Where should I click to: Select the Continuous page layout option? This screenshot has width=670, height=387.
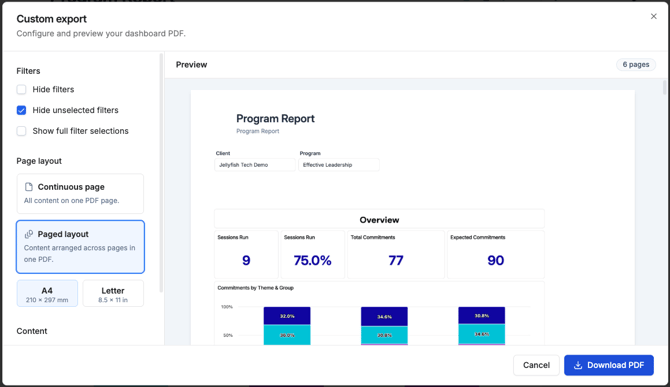tap(80, 194)
